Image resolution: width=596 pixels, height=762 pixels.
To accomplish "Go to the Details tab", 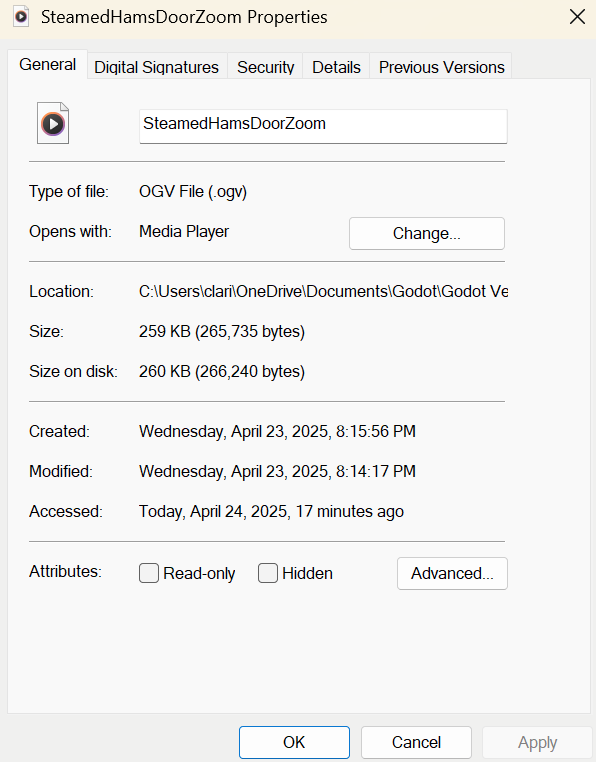I will 336,67.
